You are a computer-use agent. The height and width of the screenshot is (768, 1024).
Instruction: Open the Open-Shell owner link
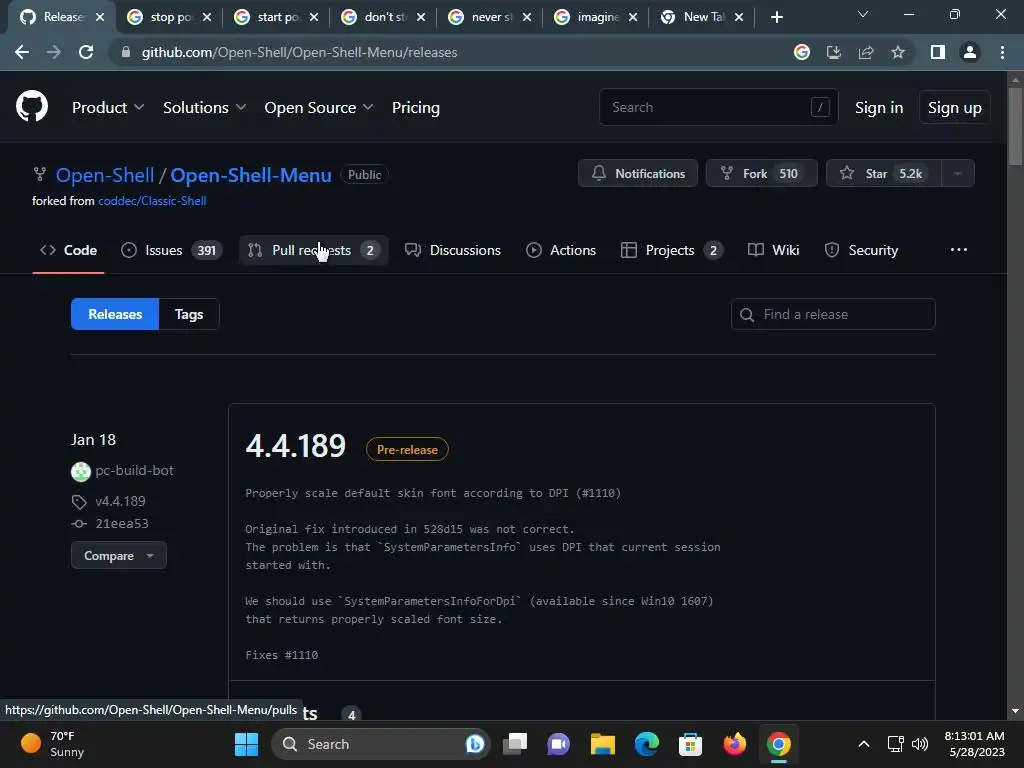click(105, 175)
